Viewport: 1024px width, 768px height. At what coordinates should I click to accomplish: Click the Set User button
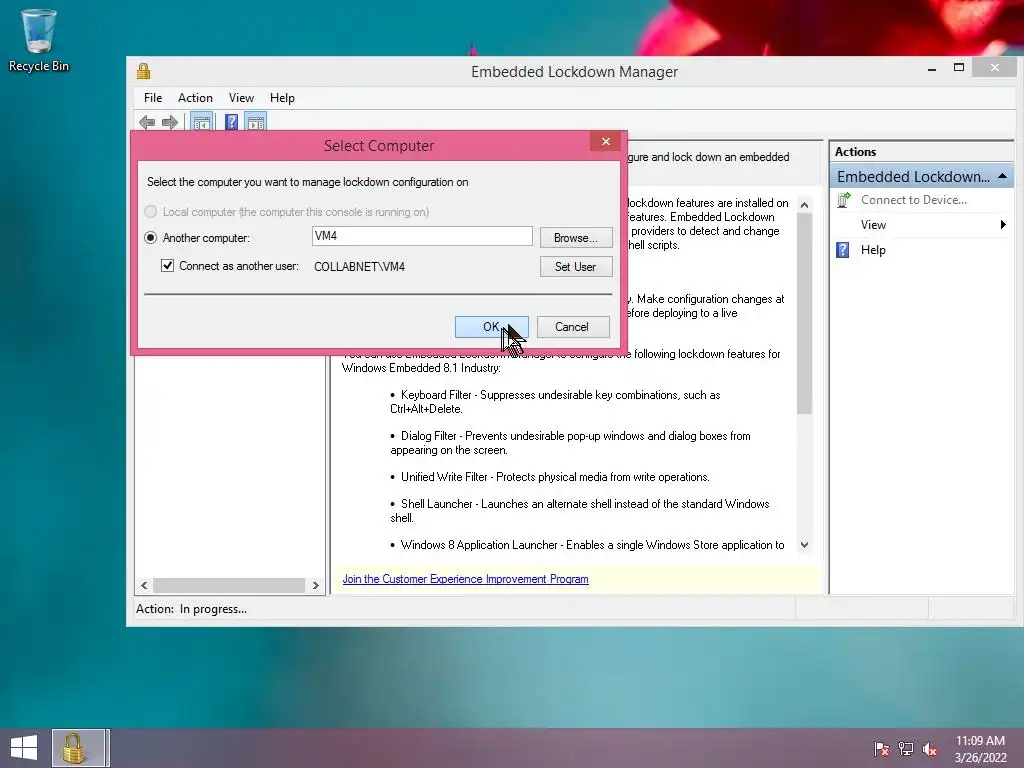(575, 266)
